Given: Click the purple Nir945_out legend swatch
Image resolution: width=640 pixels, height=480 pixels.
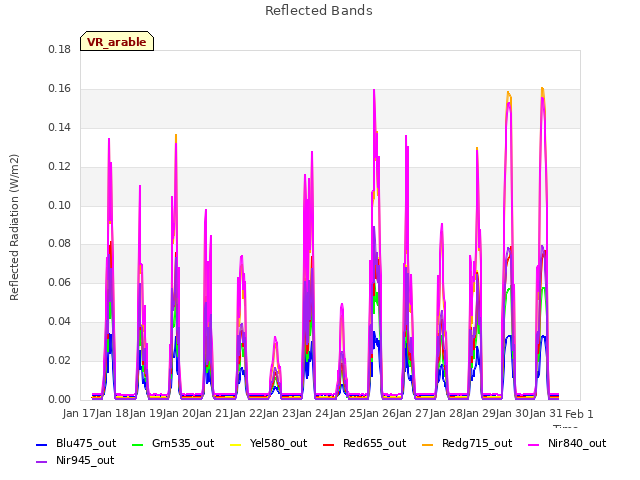Looking at the screenshot, I should (x=42, y=462).
